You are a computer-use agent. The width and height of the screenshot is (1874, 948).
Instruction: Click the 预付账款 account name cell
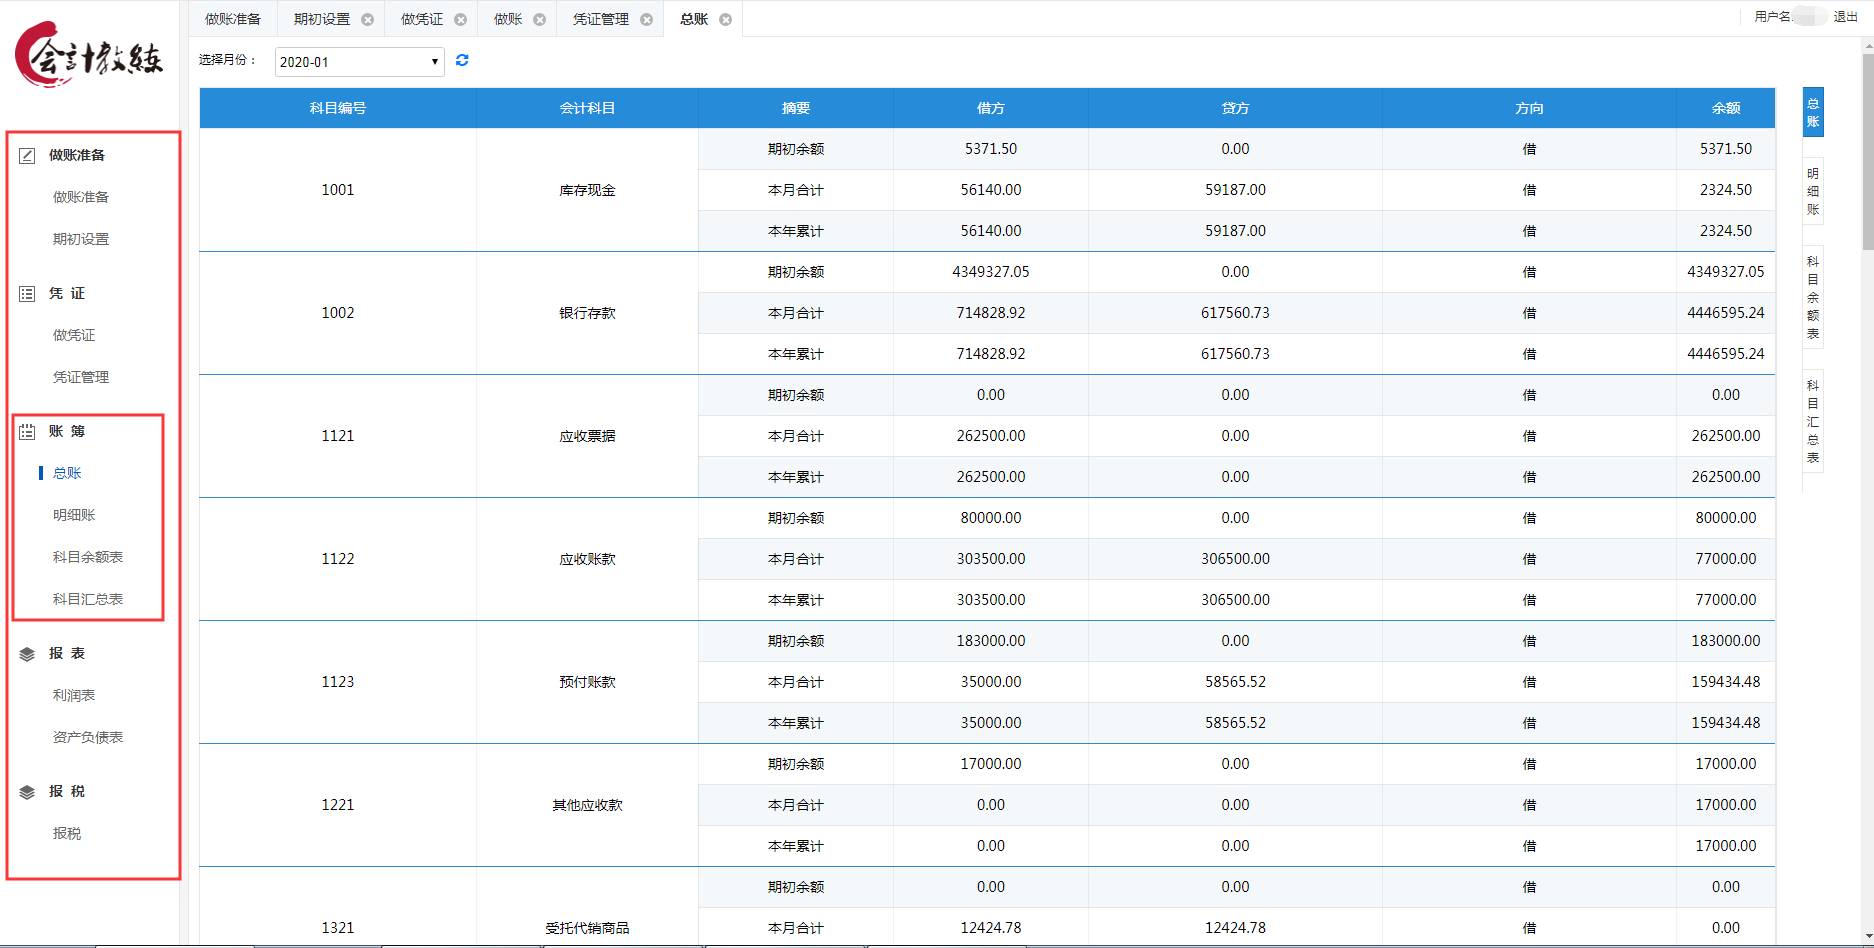[587, 682]
